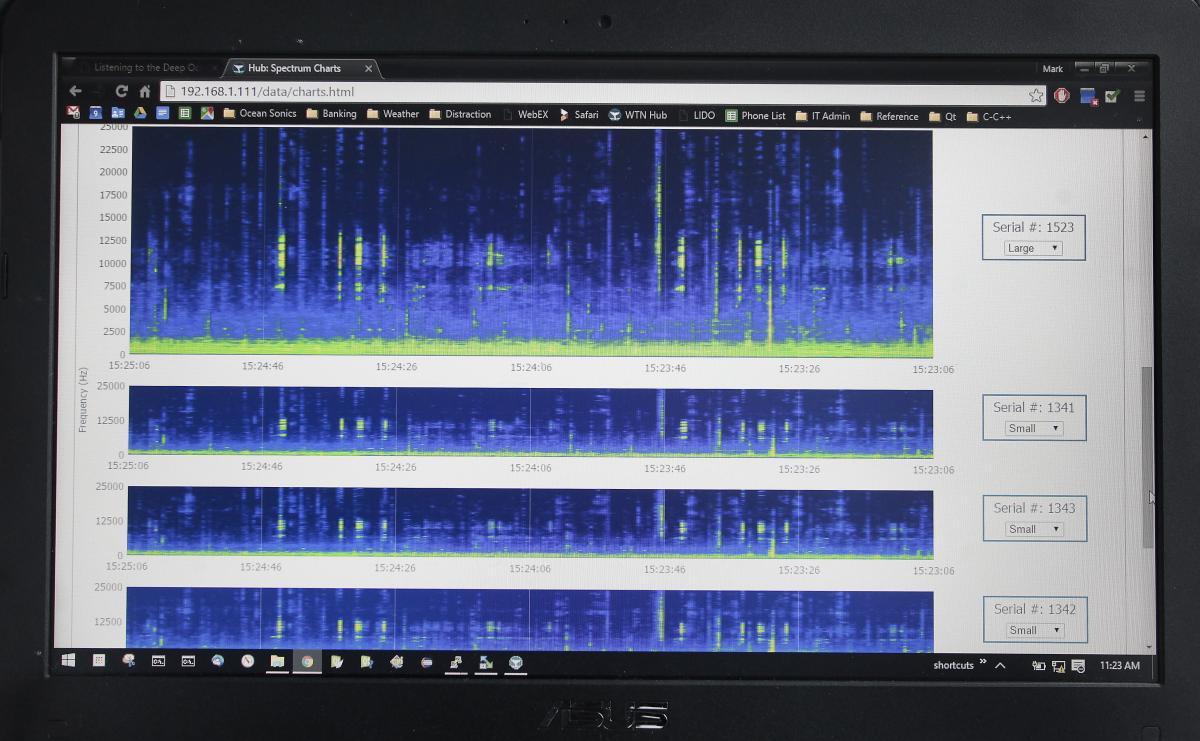Screen dimensions: 1200x741
Task: Expand the shortcuts toolbar overflow chevron
Action: (x=983, y=662)
